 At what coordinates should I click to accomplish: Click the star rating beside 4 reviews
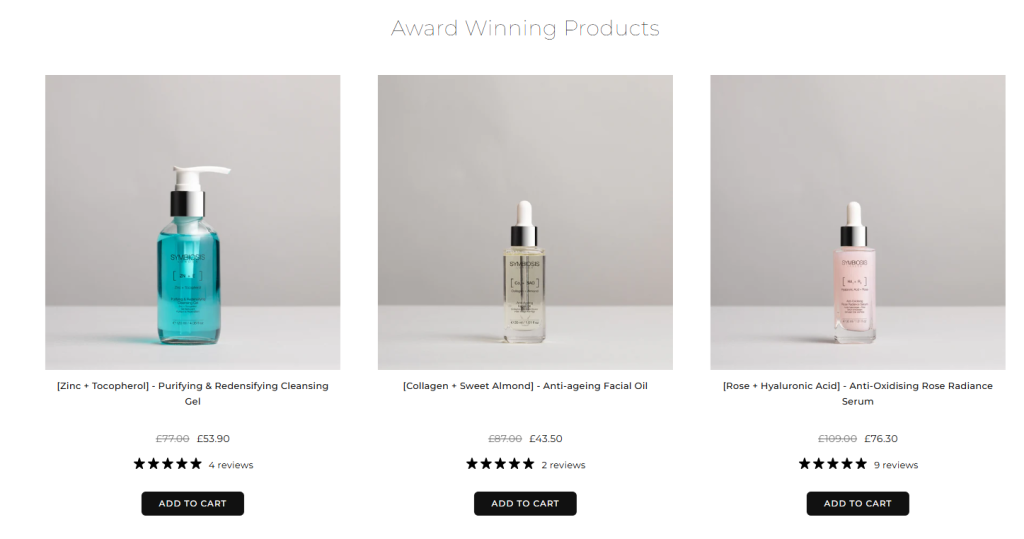click(168, 464)
